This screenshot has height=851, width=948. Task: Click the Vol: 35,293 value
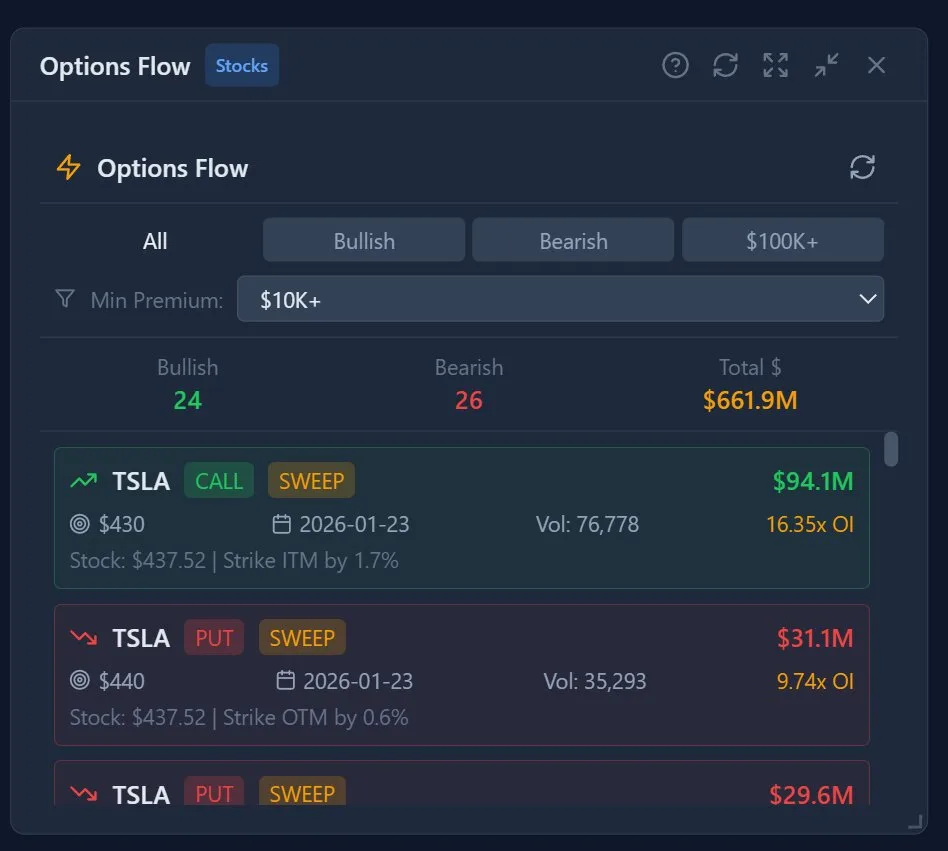(595, 681)
